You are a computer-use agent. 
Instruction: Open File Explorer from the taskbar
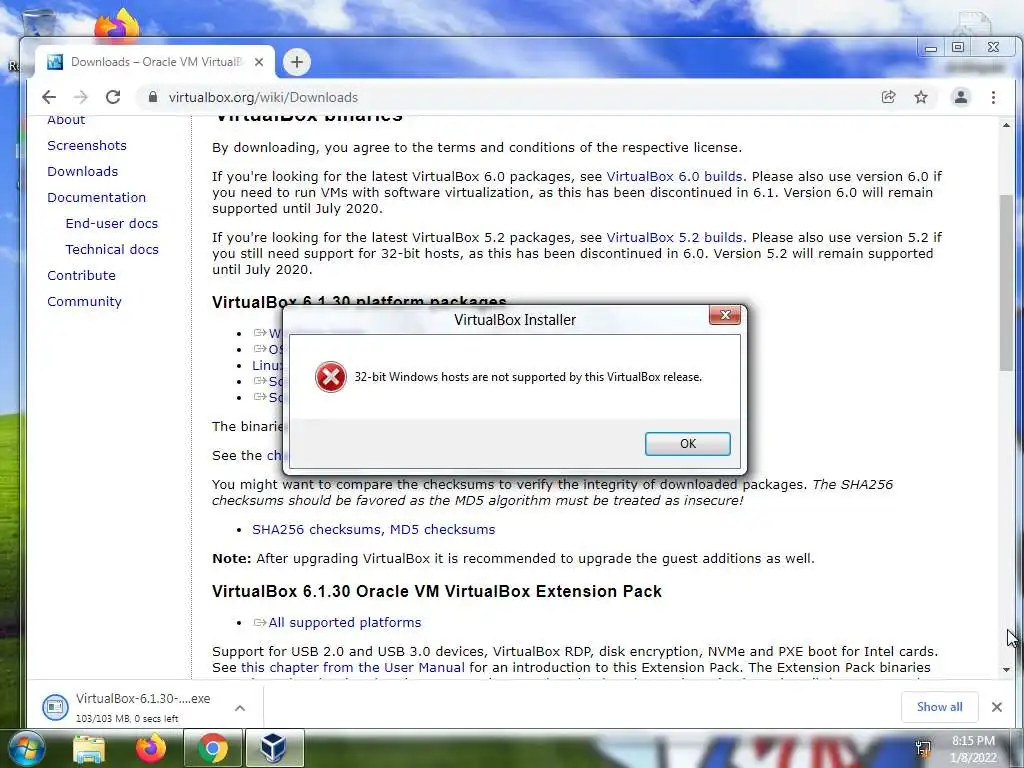pos(89,749)
